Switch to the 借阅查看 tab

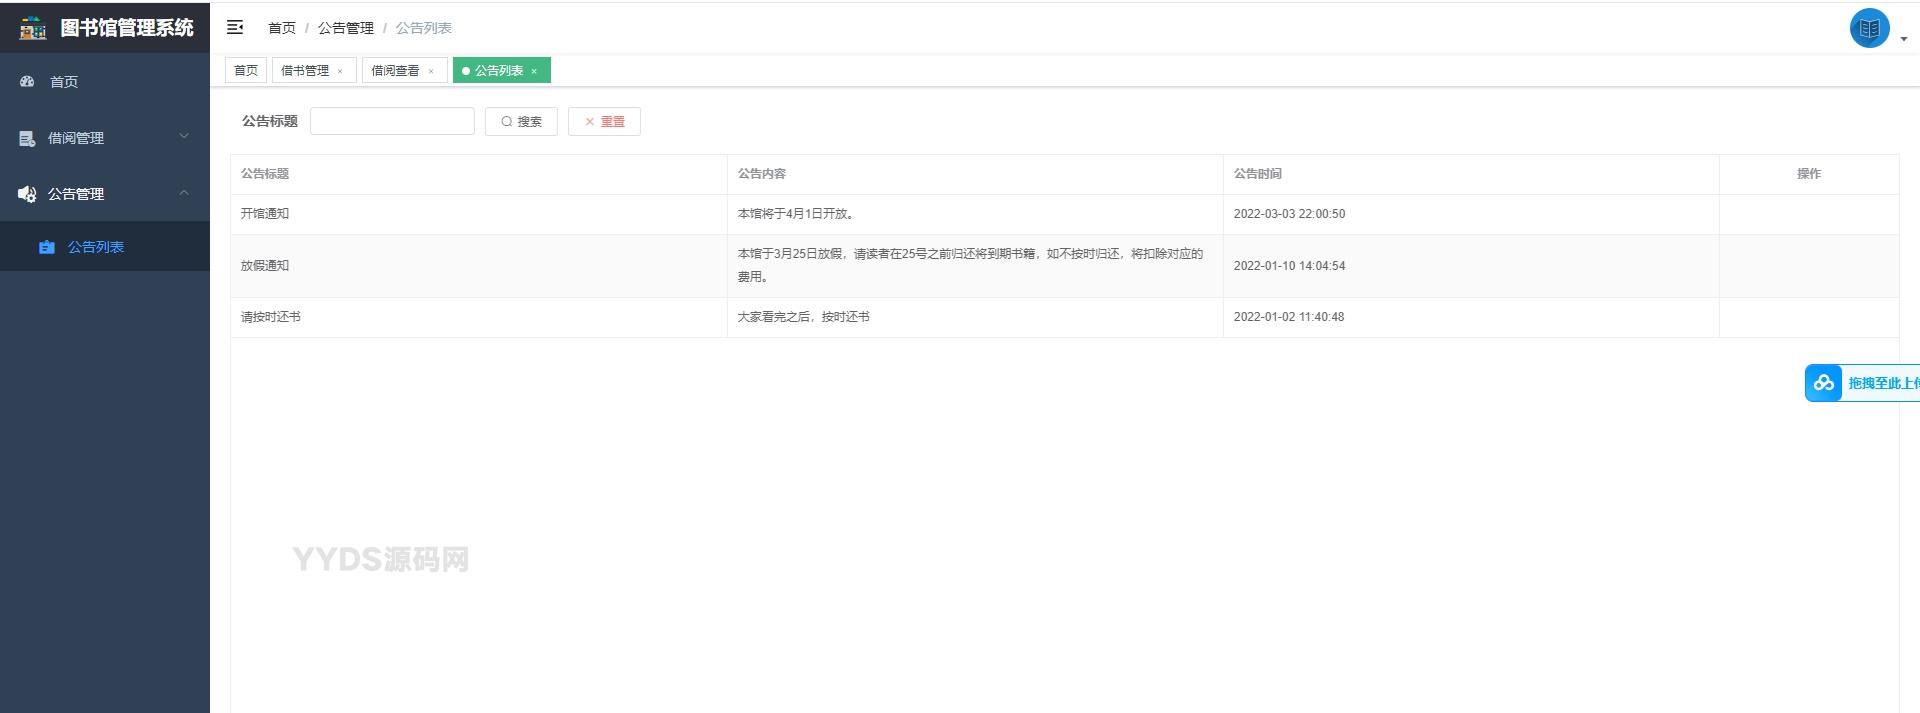point(395,71)
